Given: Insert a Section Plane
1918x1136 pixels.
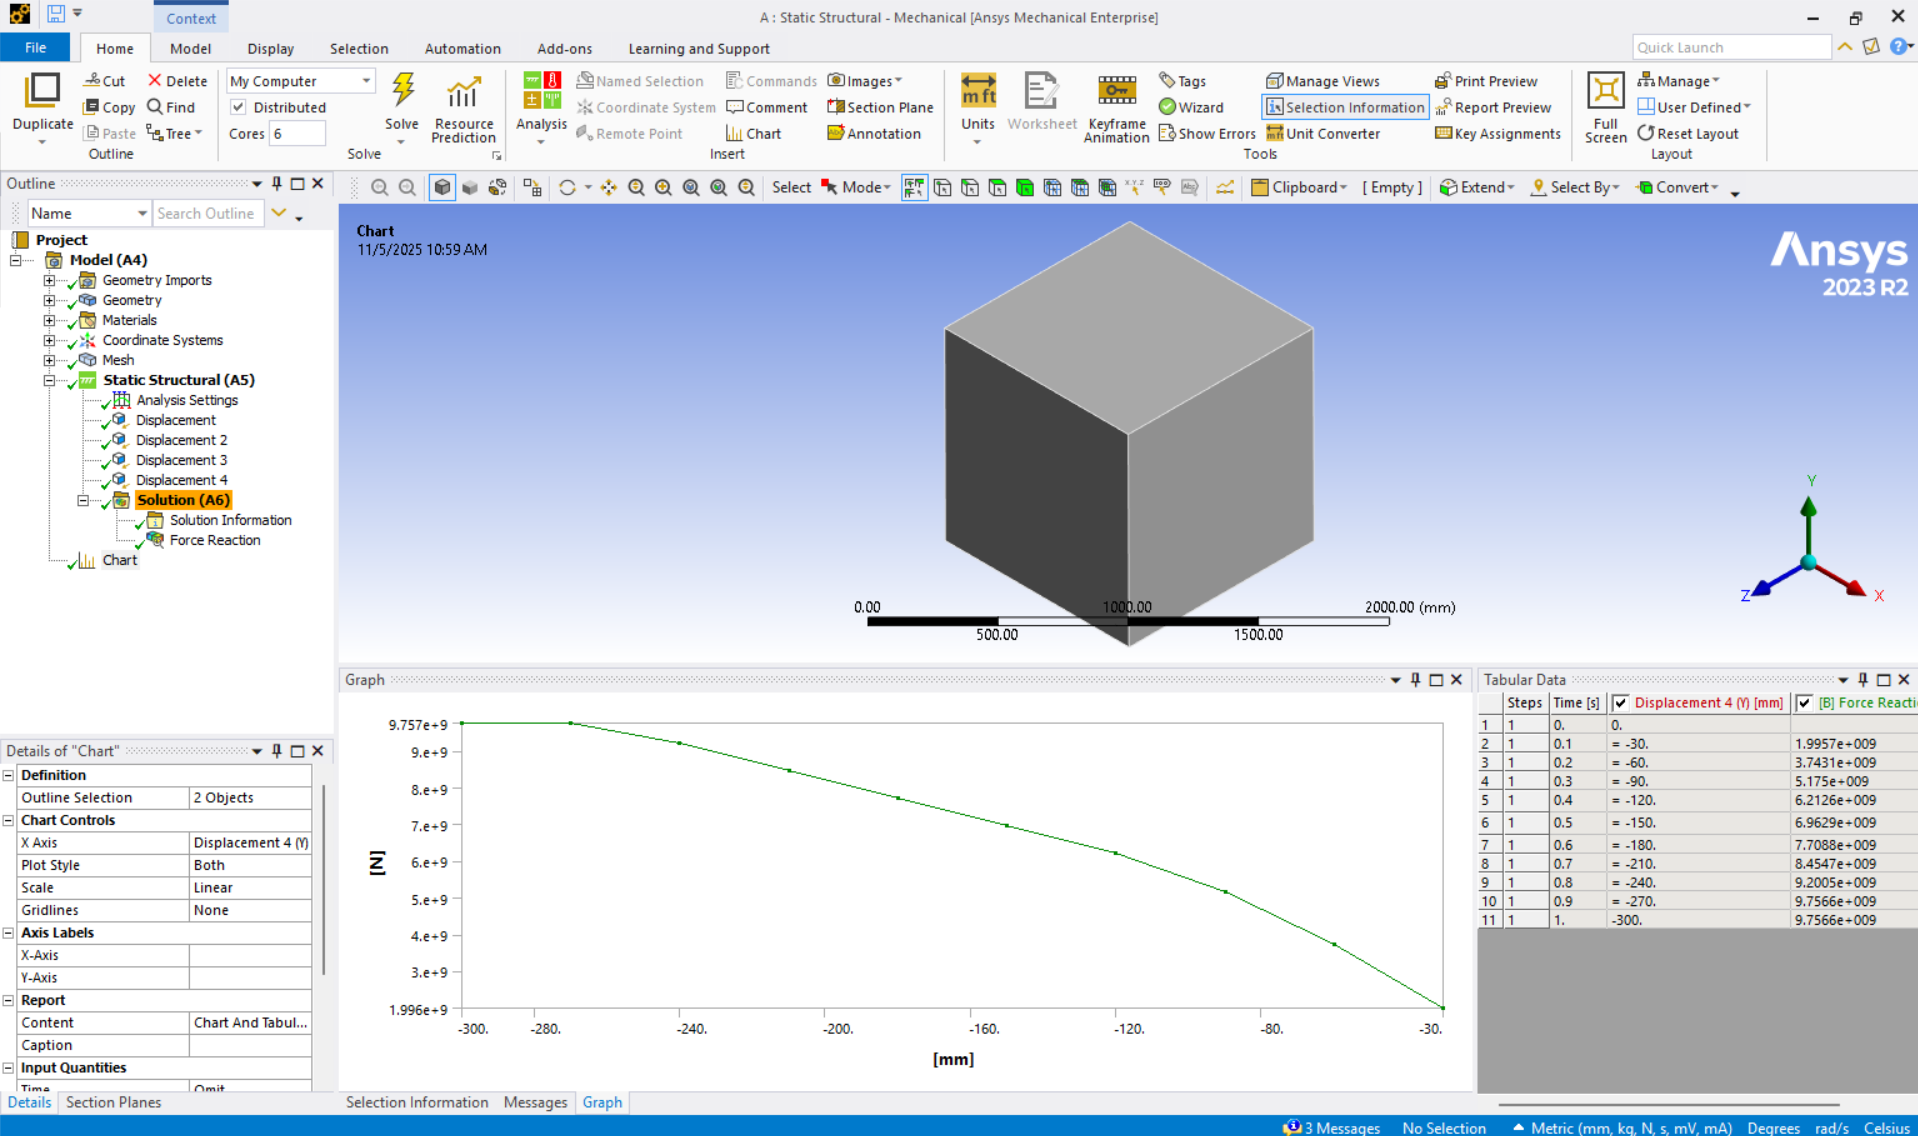Looking at the screenshot, I should (880, 107).
